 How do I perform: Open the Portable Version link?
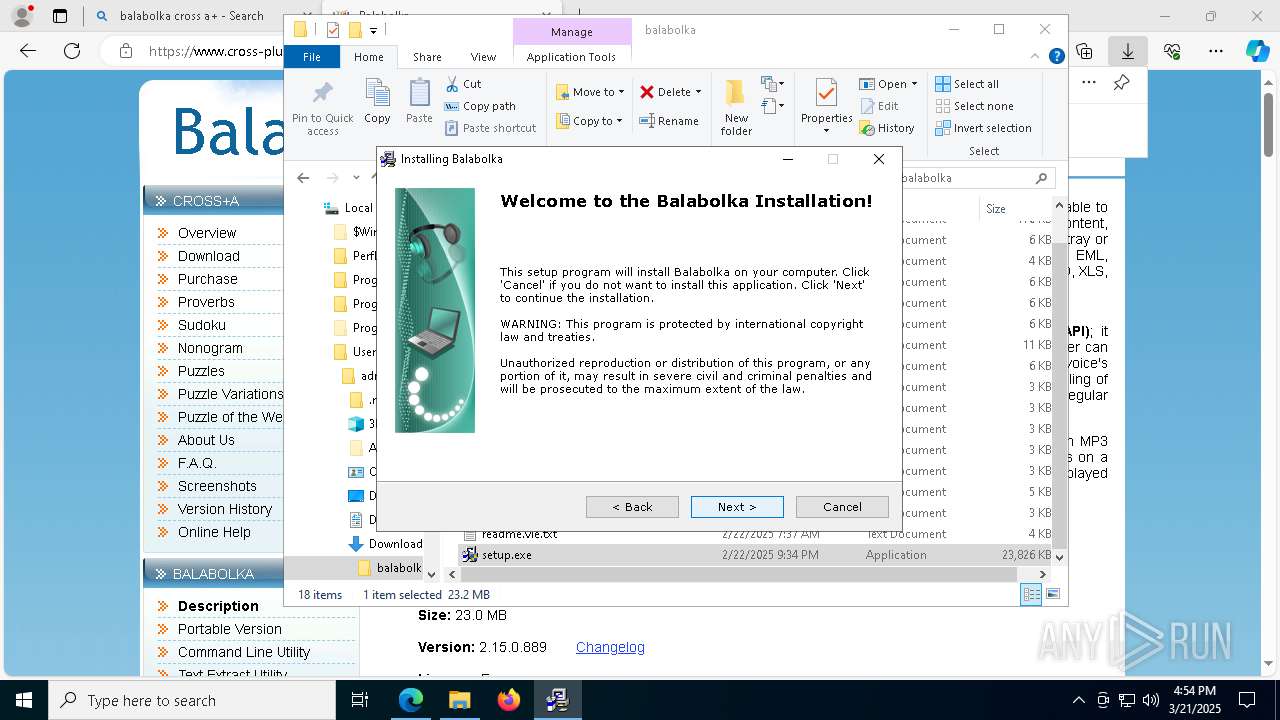point(229,629)
